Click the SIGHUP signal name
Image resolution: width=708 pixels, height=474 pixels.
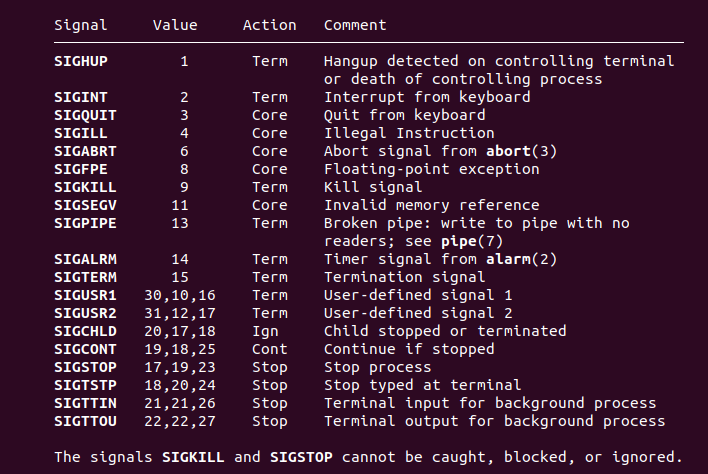(81, 61)
